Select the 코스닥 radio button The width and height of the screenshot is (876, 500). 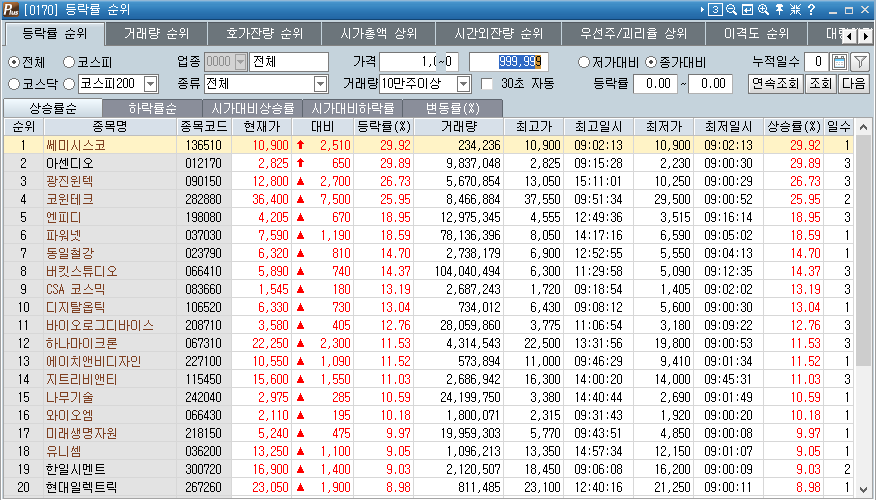[14, 84]
